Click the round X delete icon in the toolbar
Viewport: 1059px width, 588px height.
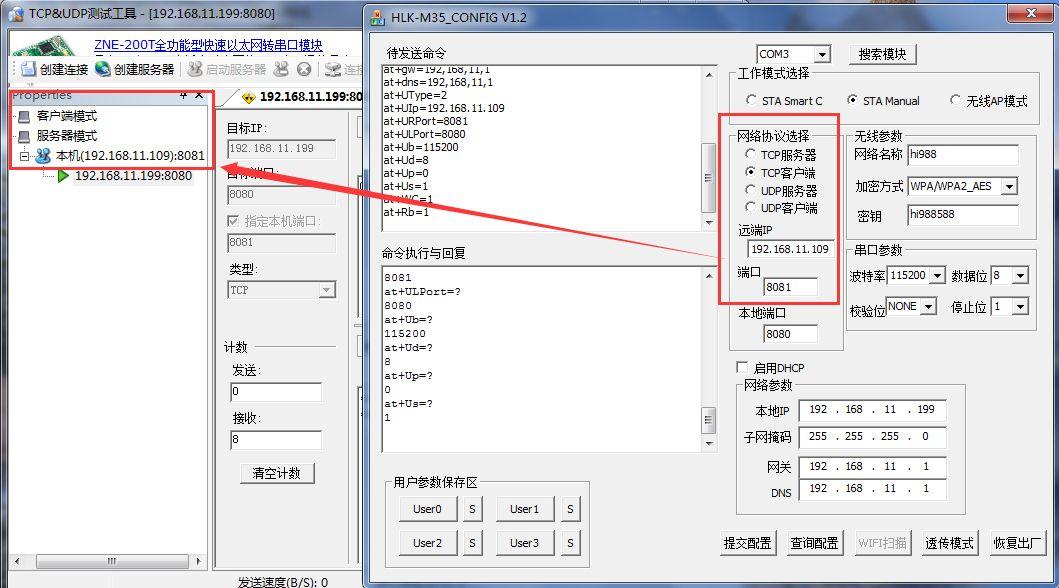[304, 69]
